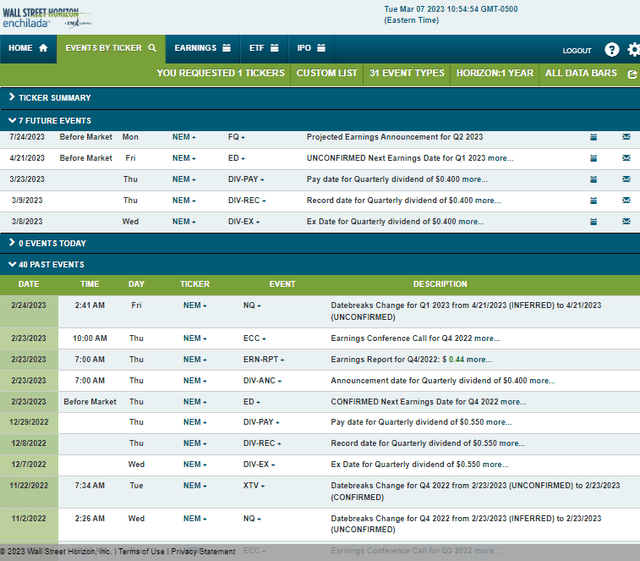This screenshot has width=640, height=561.
Task: Click the search magnifier in Events By Ticker
Action: click(152, 48)
